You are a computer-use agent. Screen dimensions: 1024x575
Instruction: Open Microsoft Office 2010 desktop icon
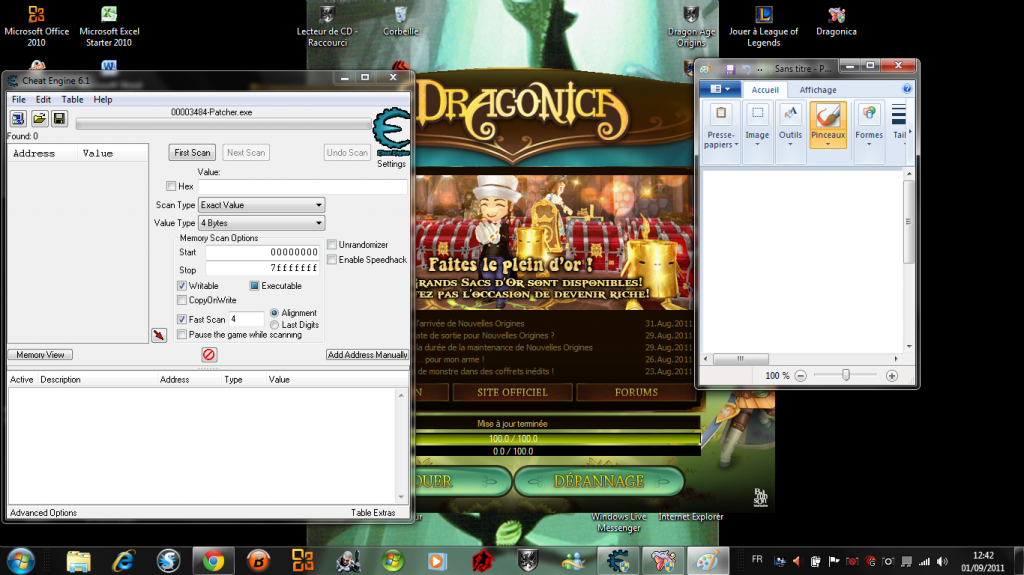[37, 26]
